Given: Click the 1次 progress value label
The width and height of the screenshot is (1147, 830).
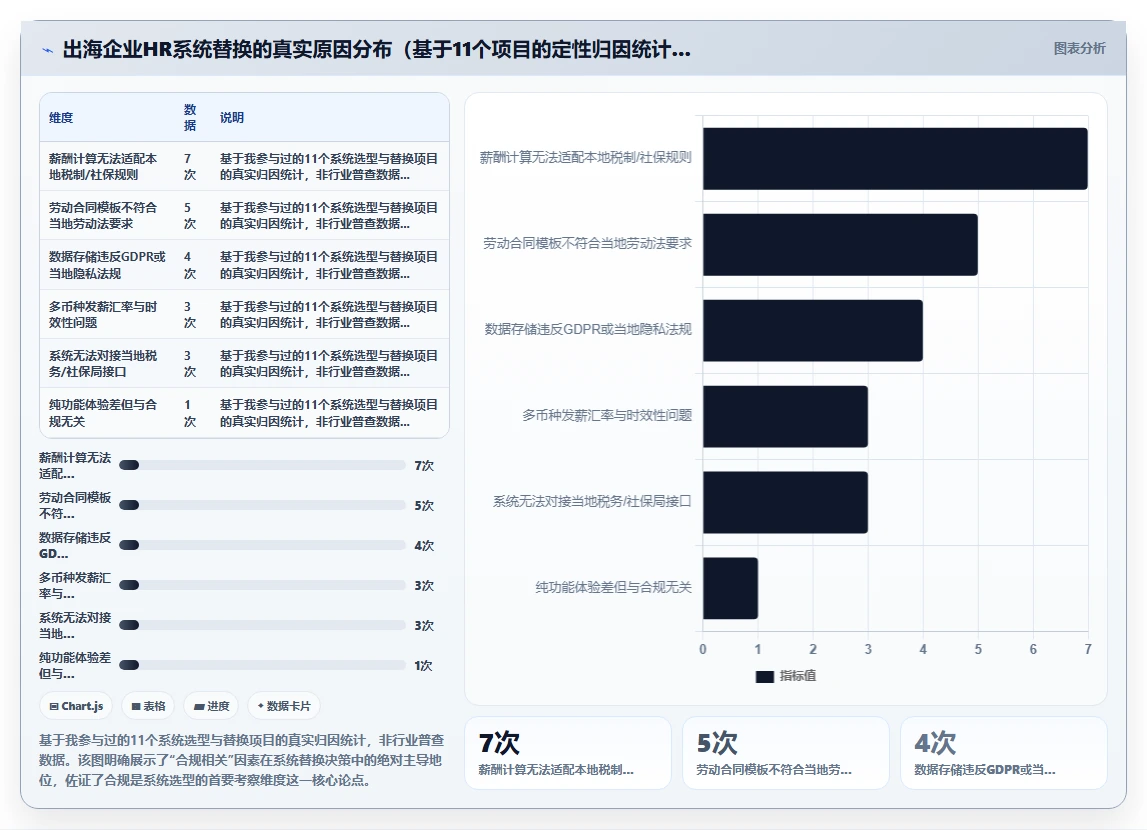Looking at the screenshot, I should point(424,665).
